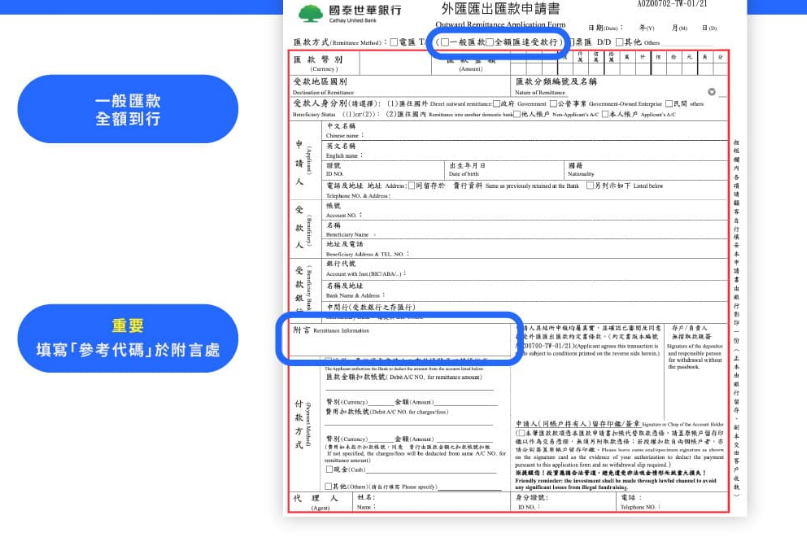Click the form number A0Z00702-TW-01/21
807x545 pixels.
pos(672,4)
